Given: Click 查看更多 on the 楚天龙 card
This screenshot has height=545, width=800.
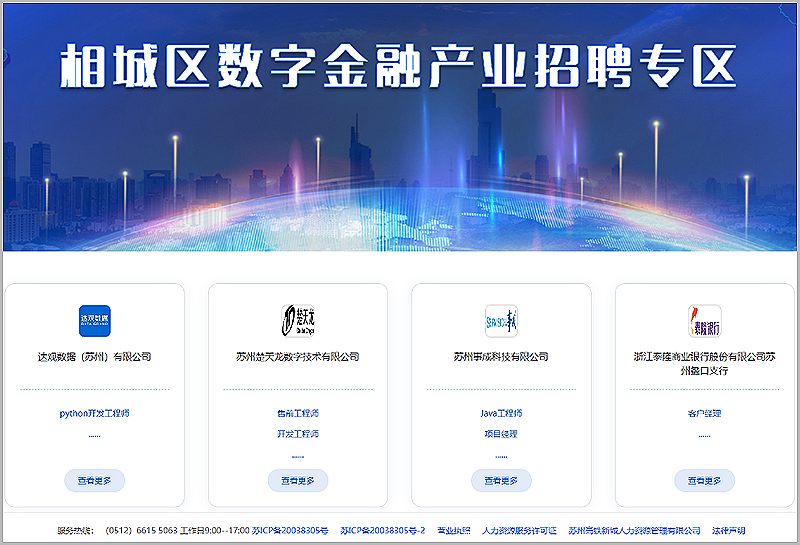Looking at the screenshot, I should [298, 480].
